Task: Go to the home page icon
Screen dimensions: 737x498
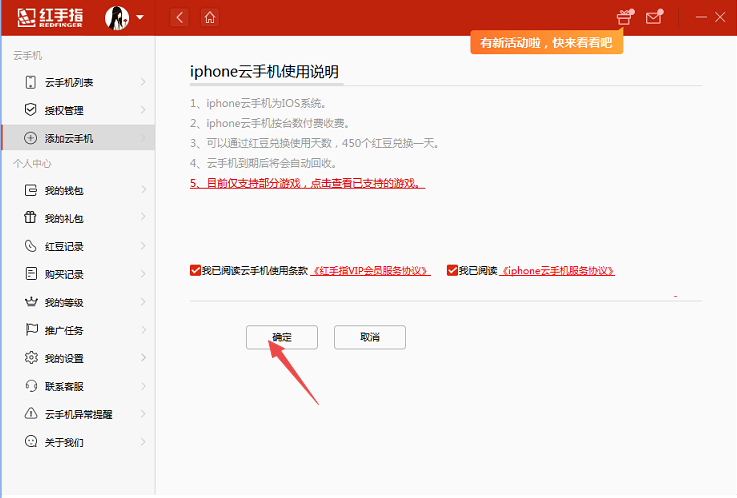Action: [x=210, y=18]
